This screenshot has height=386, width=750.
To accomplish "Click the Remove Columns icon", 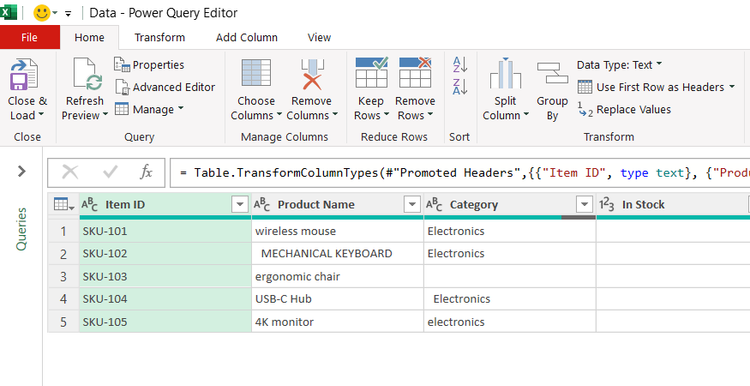I will coord(312,73).
